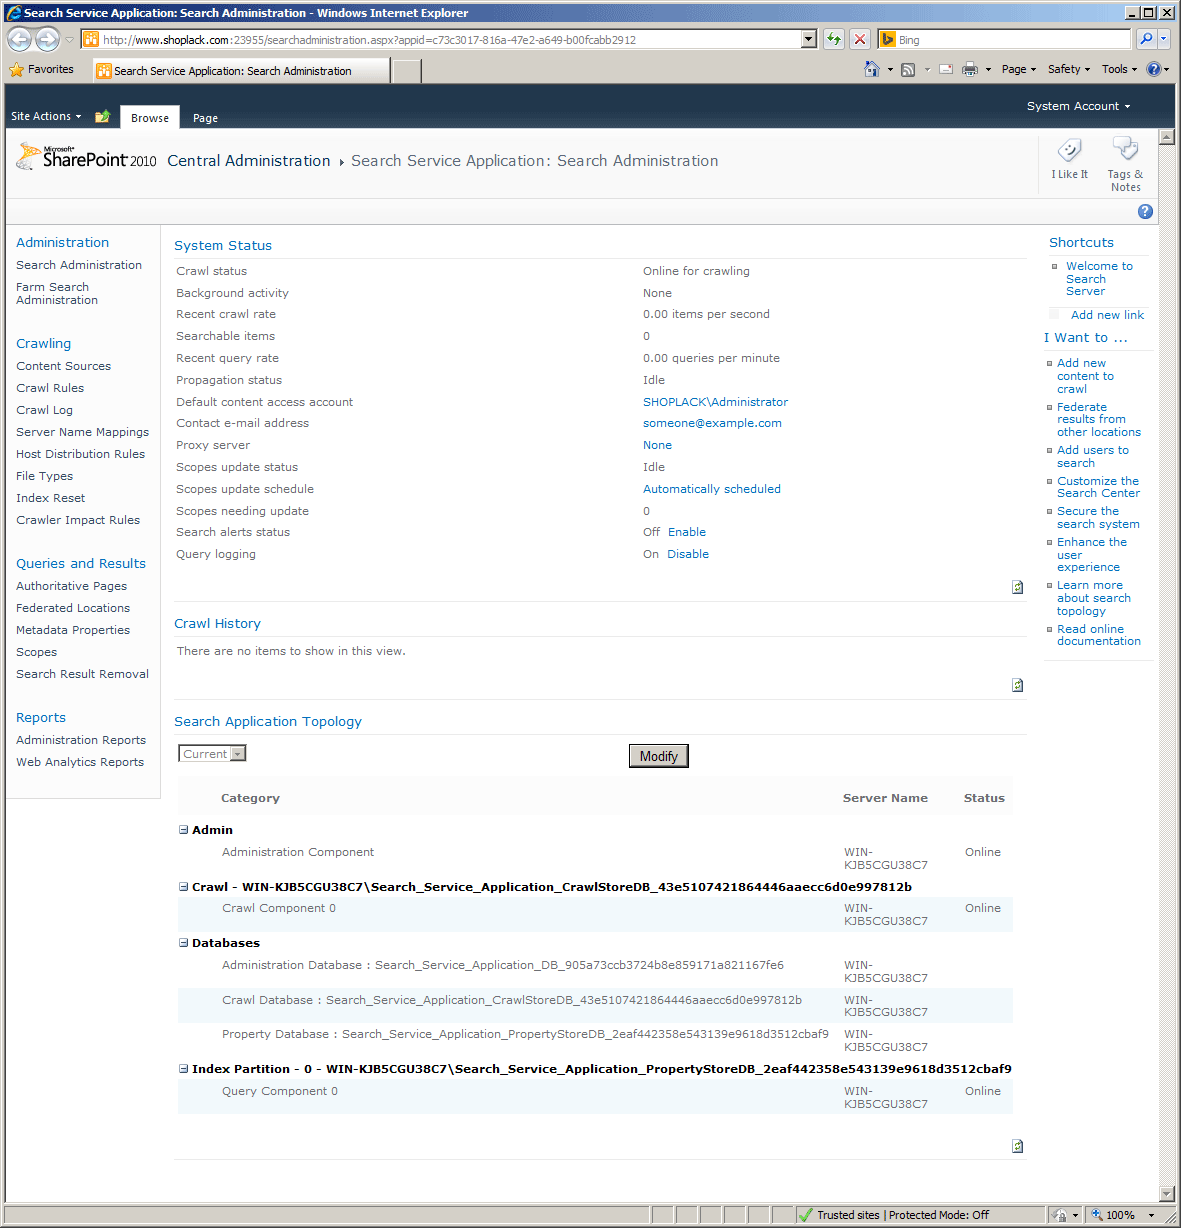
Task: Open Favorites via the star icon
Action: tap(17, 70)
